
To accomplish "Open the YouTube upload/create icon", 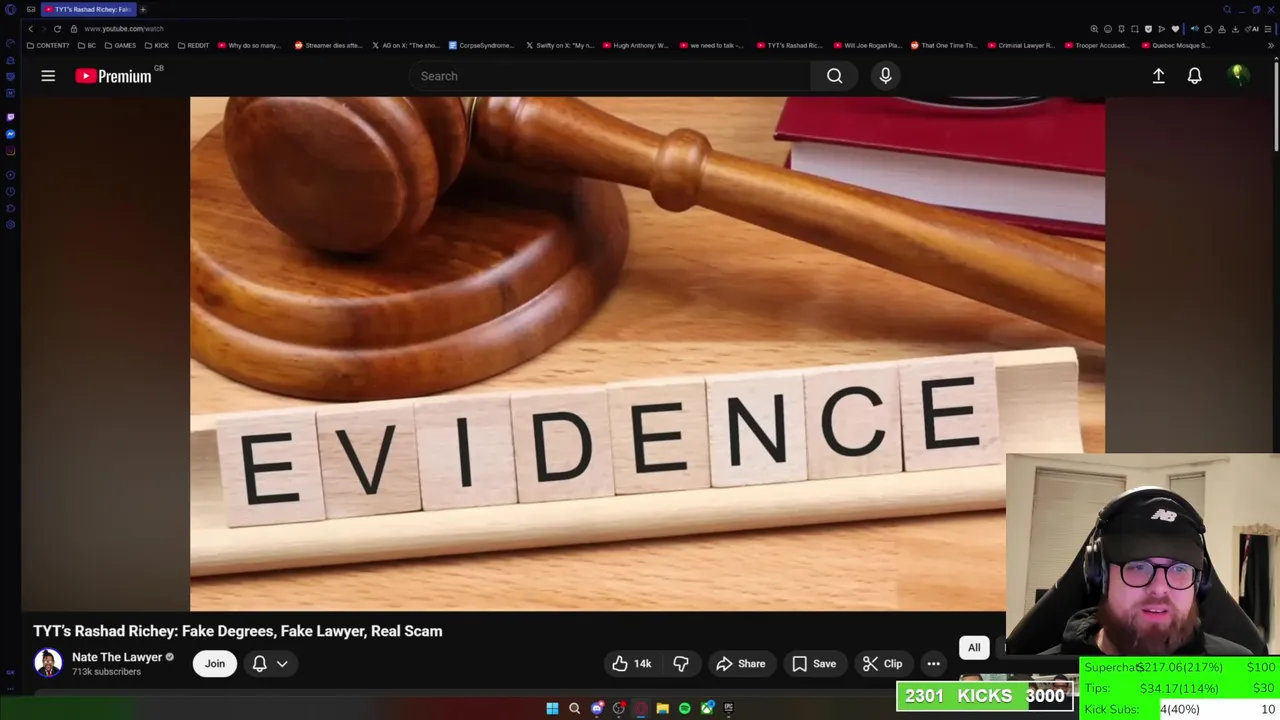I will click(x=1158, y=76).
